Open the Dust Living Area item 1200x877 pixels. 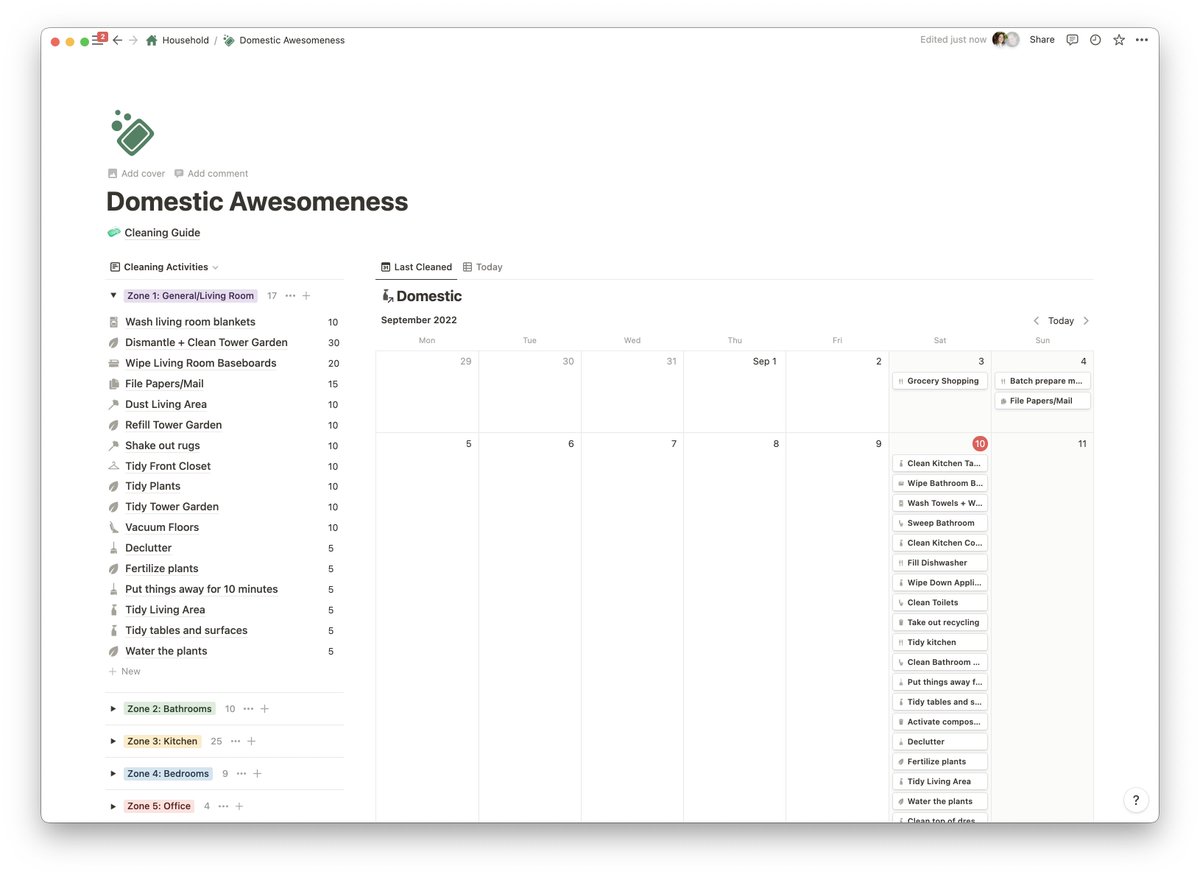pos(166,404)
